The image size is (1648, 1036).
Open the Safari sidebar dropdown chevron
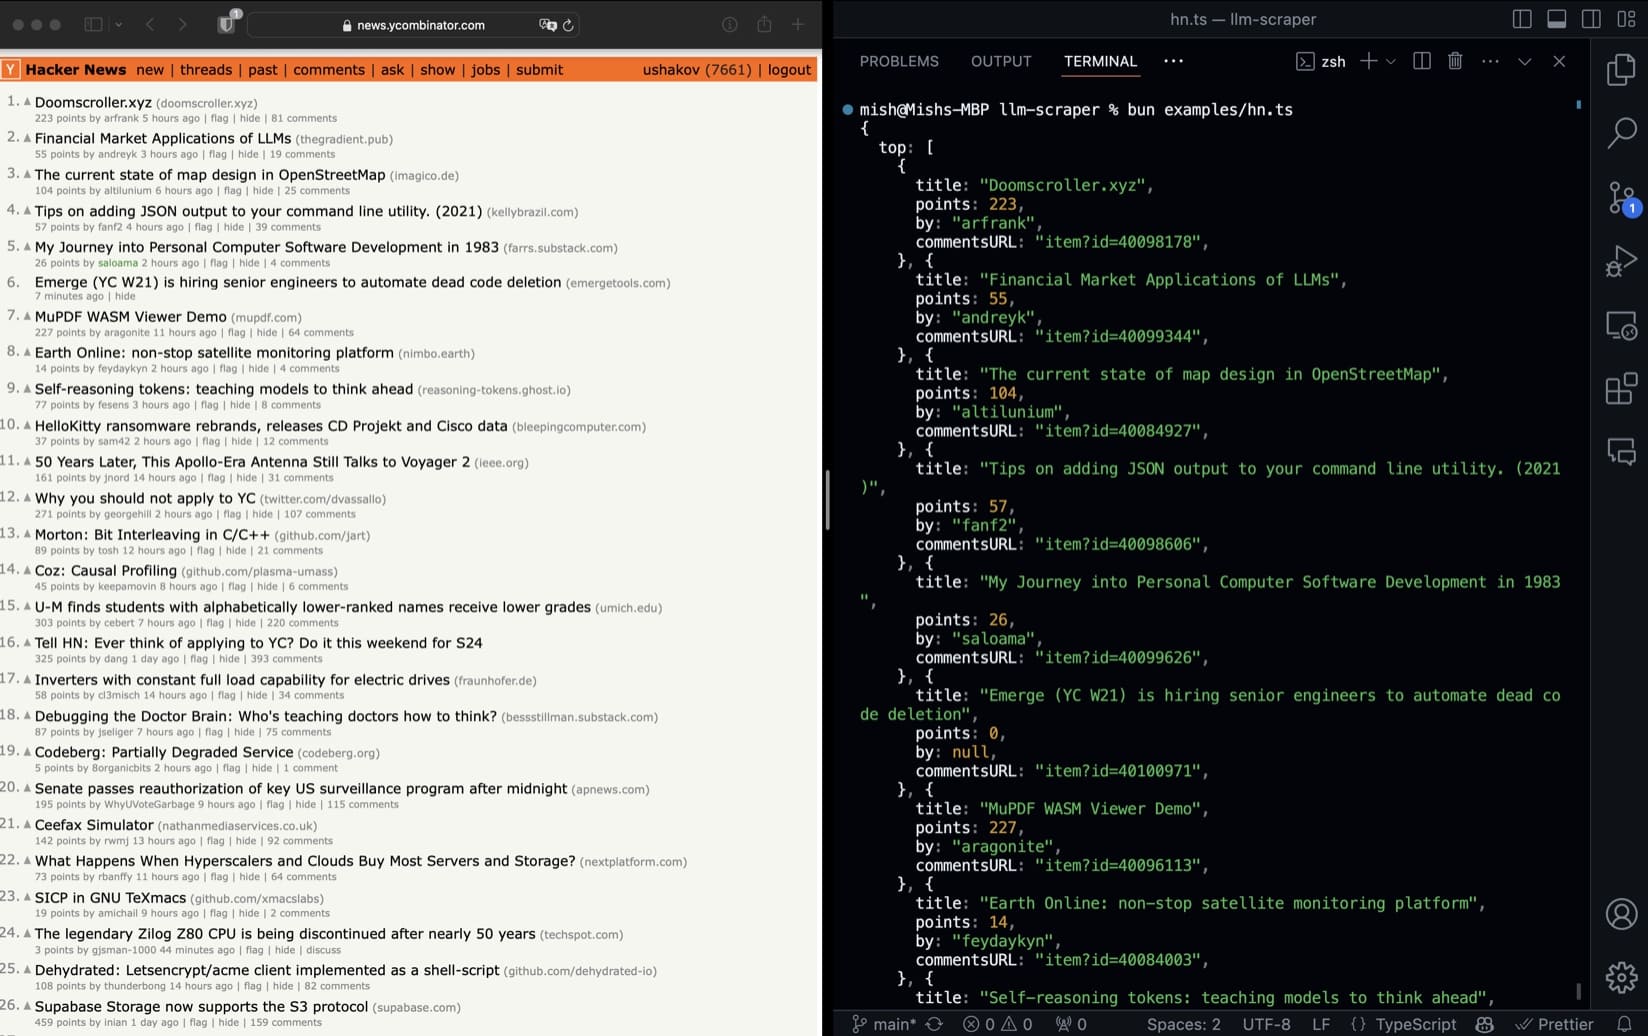pyautogui.click(x=118, y=24)
